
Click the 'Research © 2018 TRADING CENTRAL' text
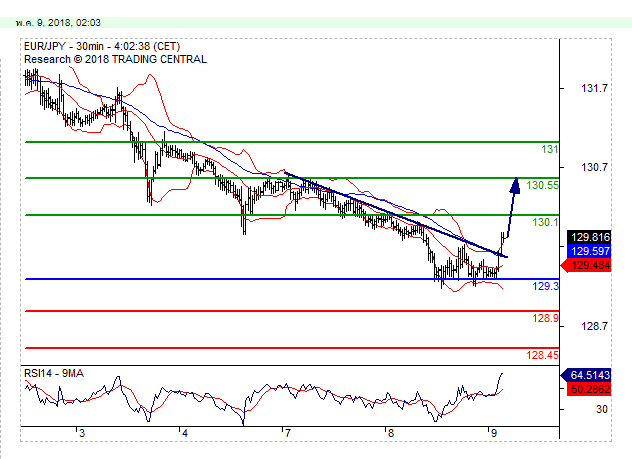(115, 59)
